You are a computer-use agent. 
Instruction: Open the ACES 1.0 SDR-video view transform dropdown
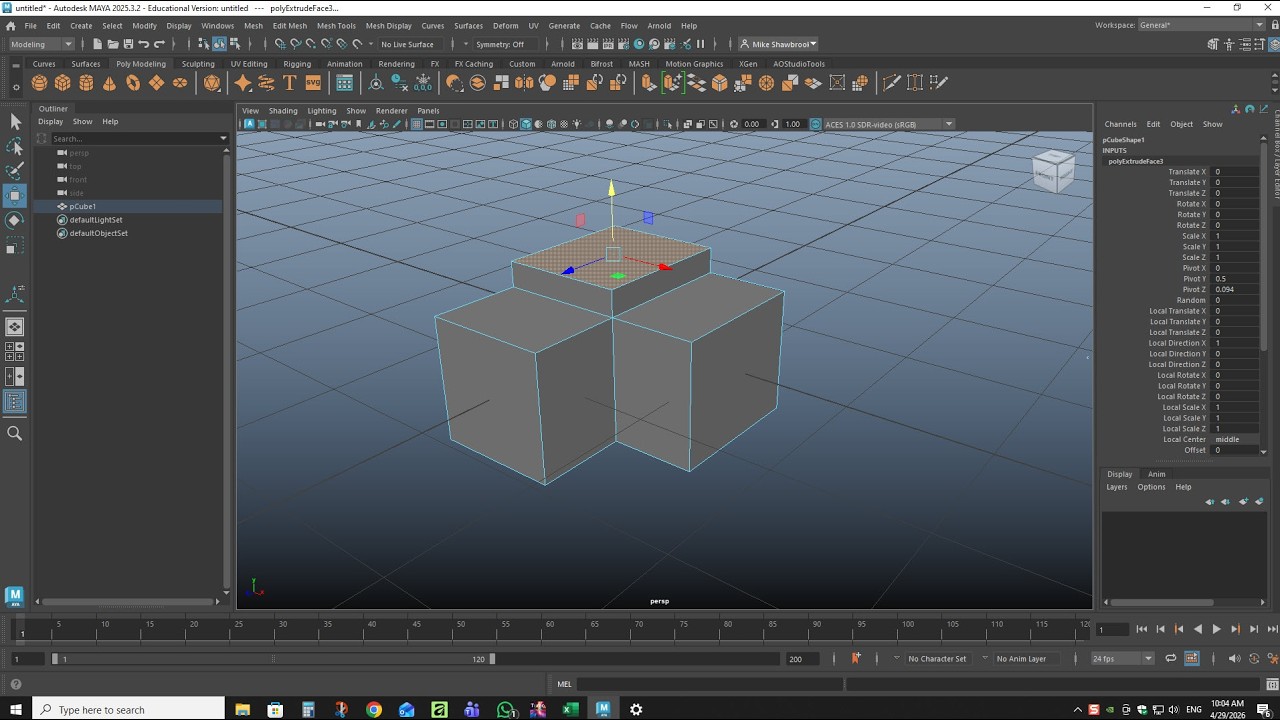(x=888, y=124)
